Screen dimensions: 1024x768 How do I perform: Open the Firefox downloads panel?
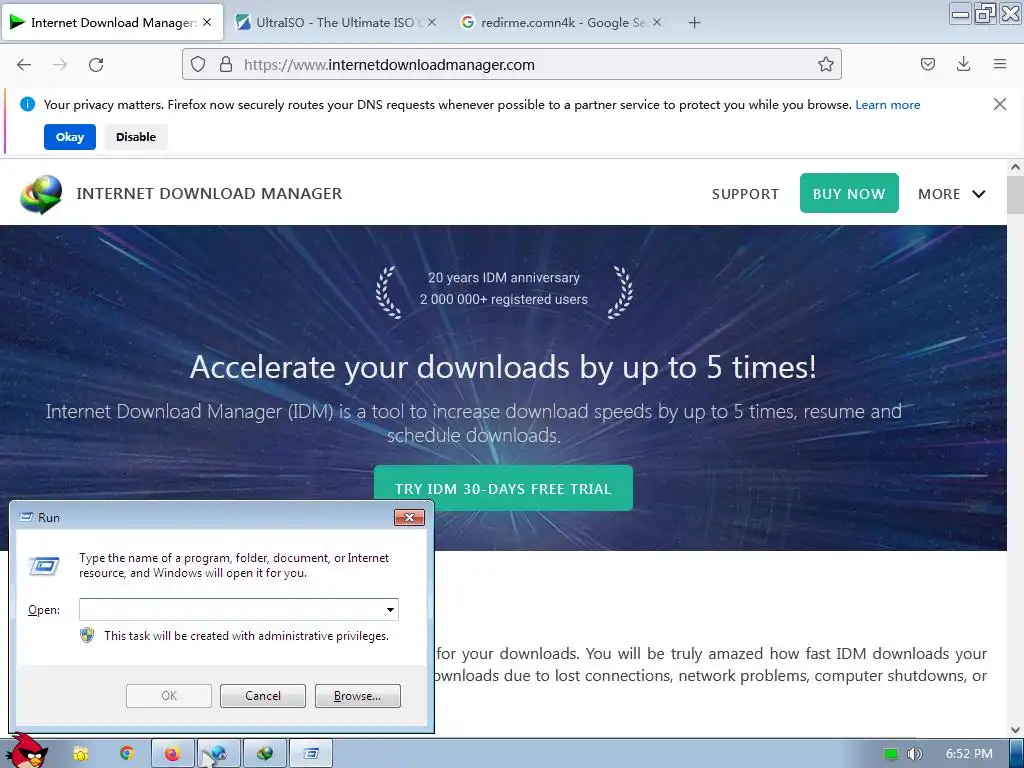point(963,64)
